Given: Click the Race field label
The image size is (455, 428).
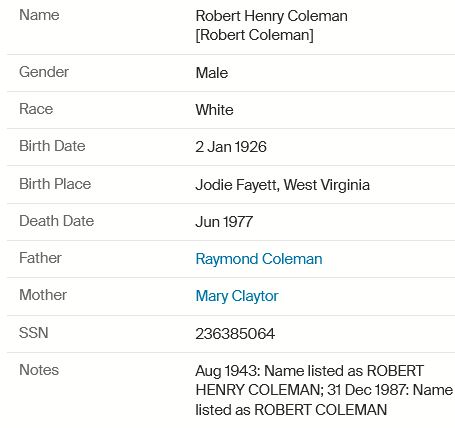Looking at the screenshot, I should 36,109.
